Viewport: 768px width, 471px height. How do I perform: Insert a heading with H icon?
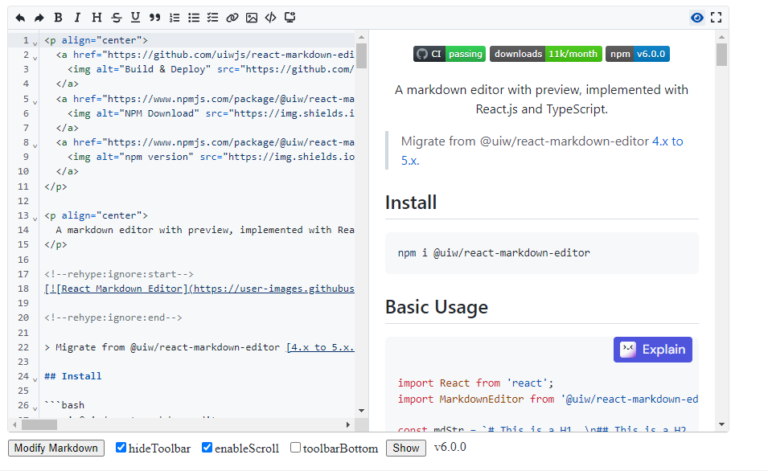pos(97,18)
